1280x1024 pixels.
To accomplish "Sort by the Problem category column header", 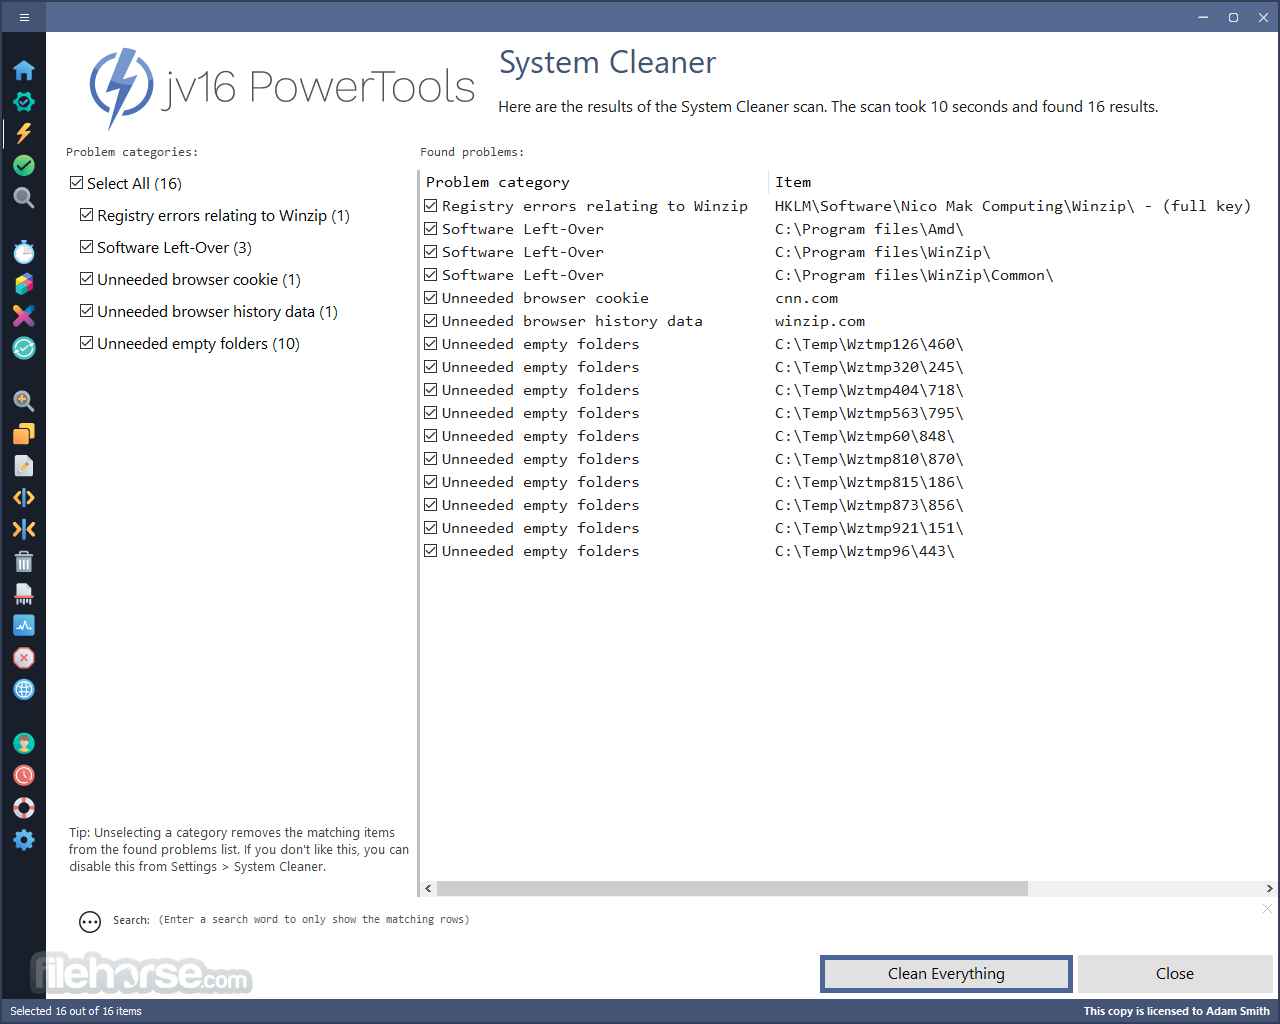I will point(497,182).
